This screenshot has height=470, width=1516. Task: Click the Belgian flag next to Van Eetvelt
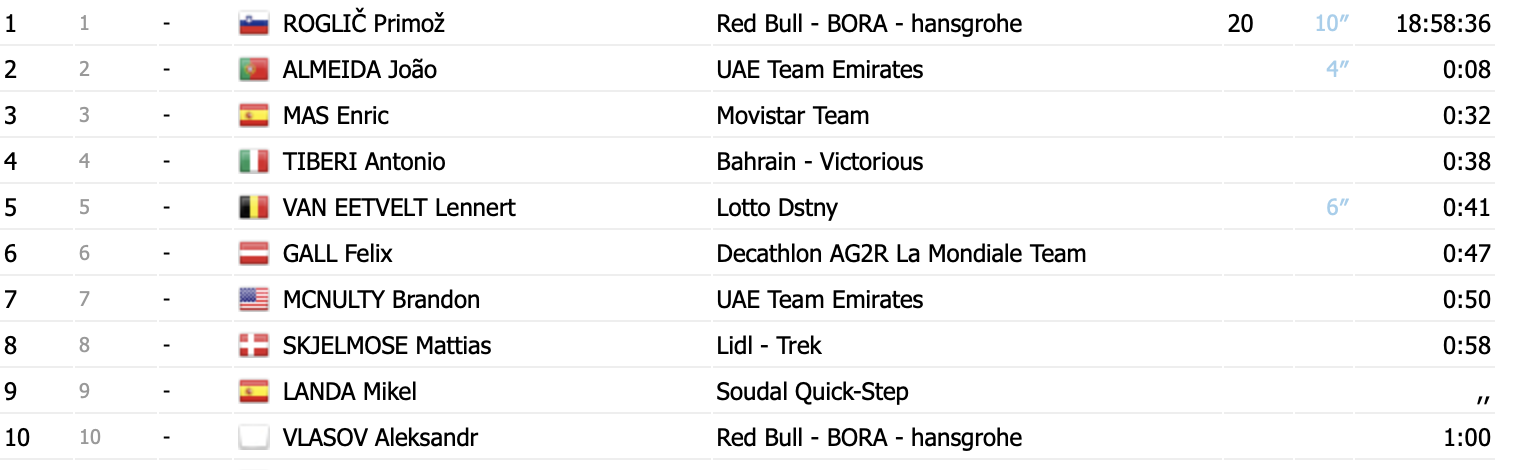(x=254, y=208)
